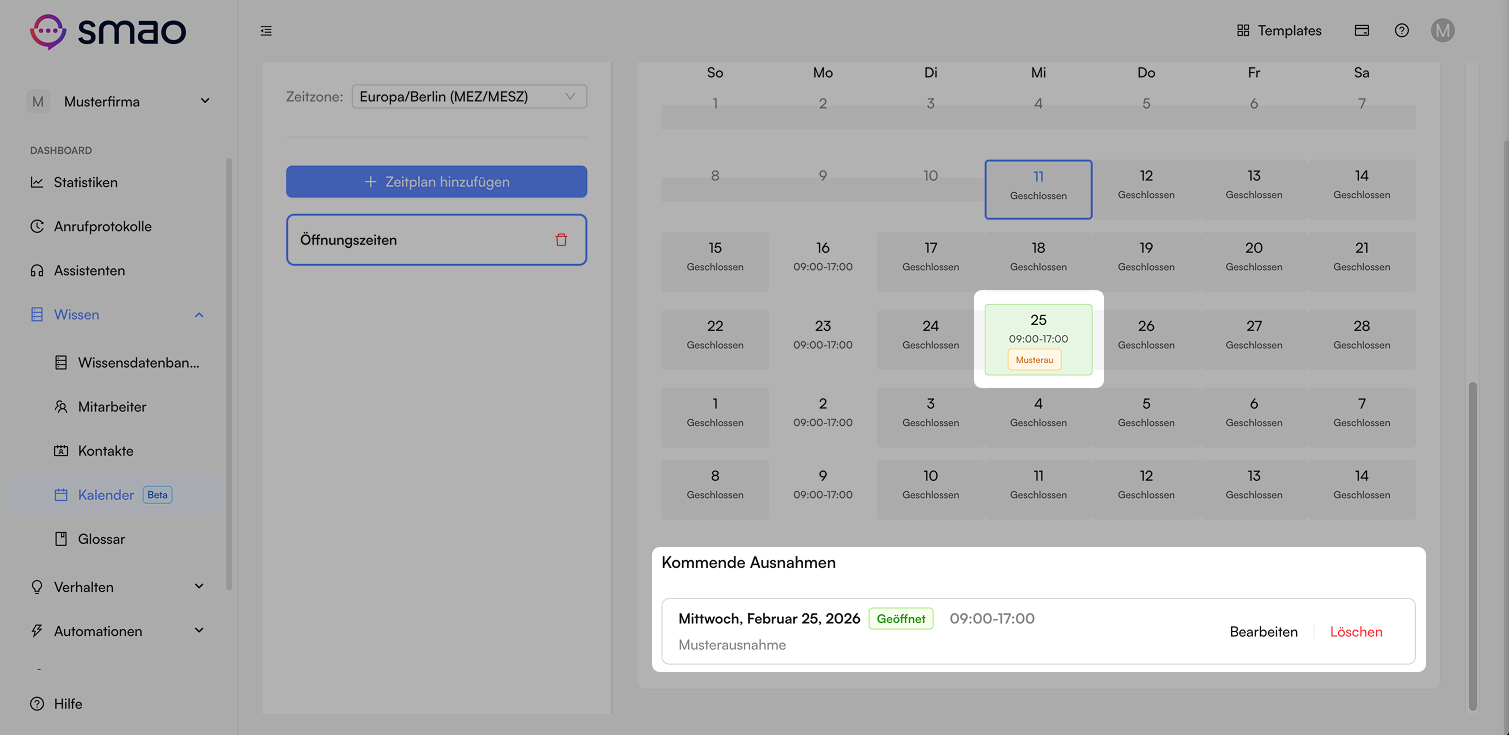Click the Kommende Ausnahmen heading
The height and width of the screenshot is (735, 1509).
point(749,563)
